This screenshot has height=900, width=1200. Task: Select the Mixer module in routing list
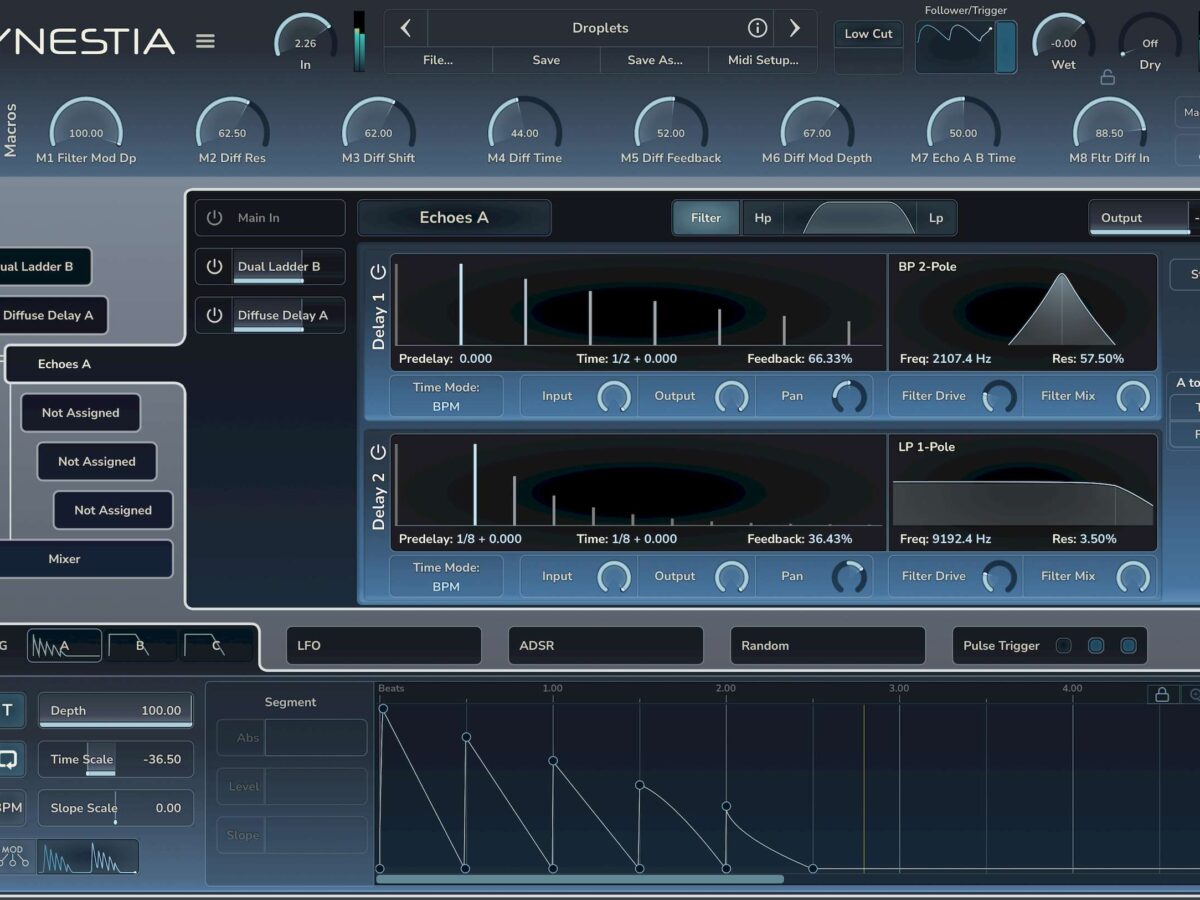click(x=65, y=559)
